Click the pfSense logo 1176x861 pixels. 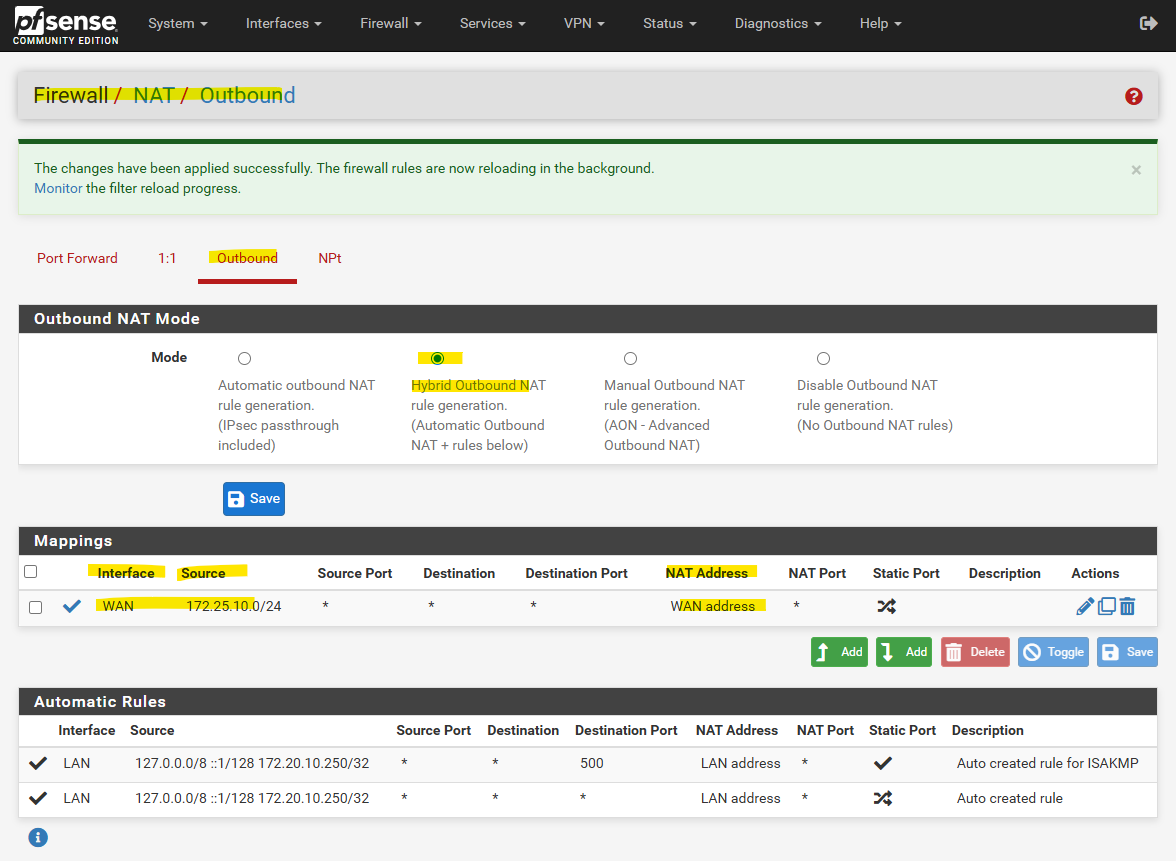[x=66, y=25]
